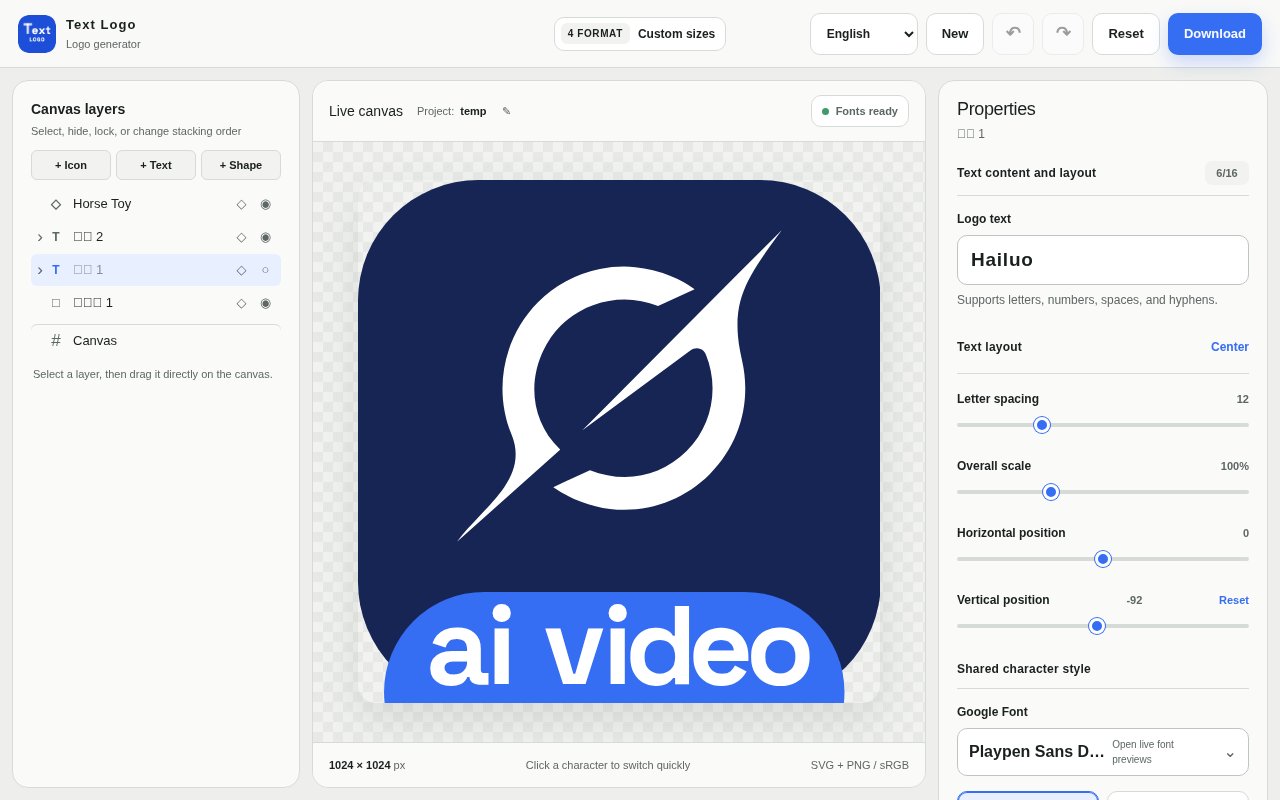This screenshot has height=800, width=1280.
Task: Click the undo arrow button
Action: 1013,34
